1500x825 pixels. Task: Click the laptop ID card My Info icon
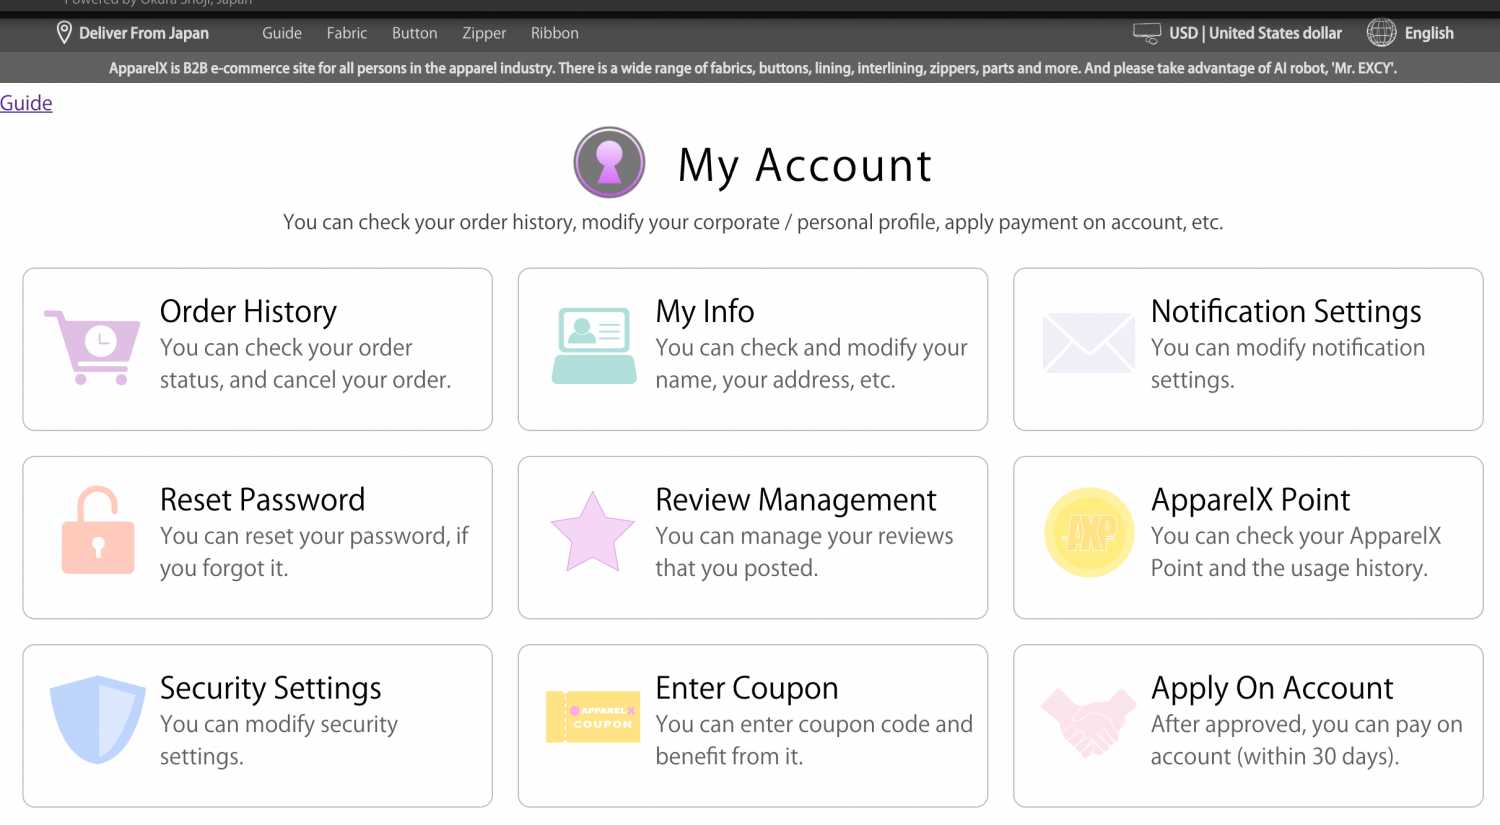pos(594,346)
